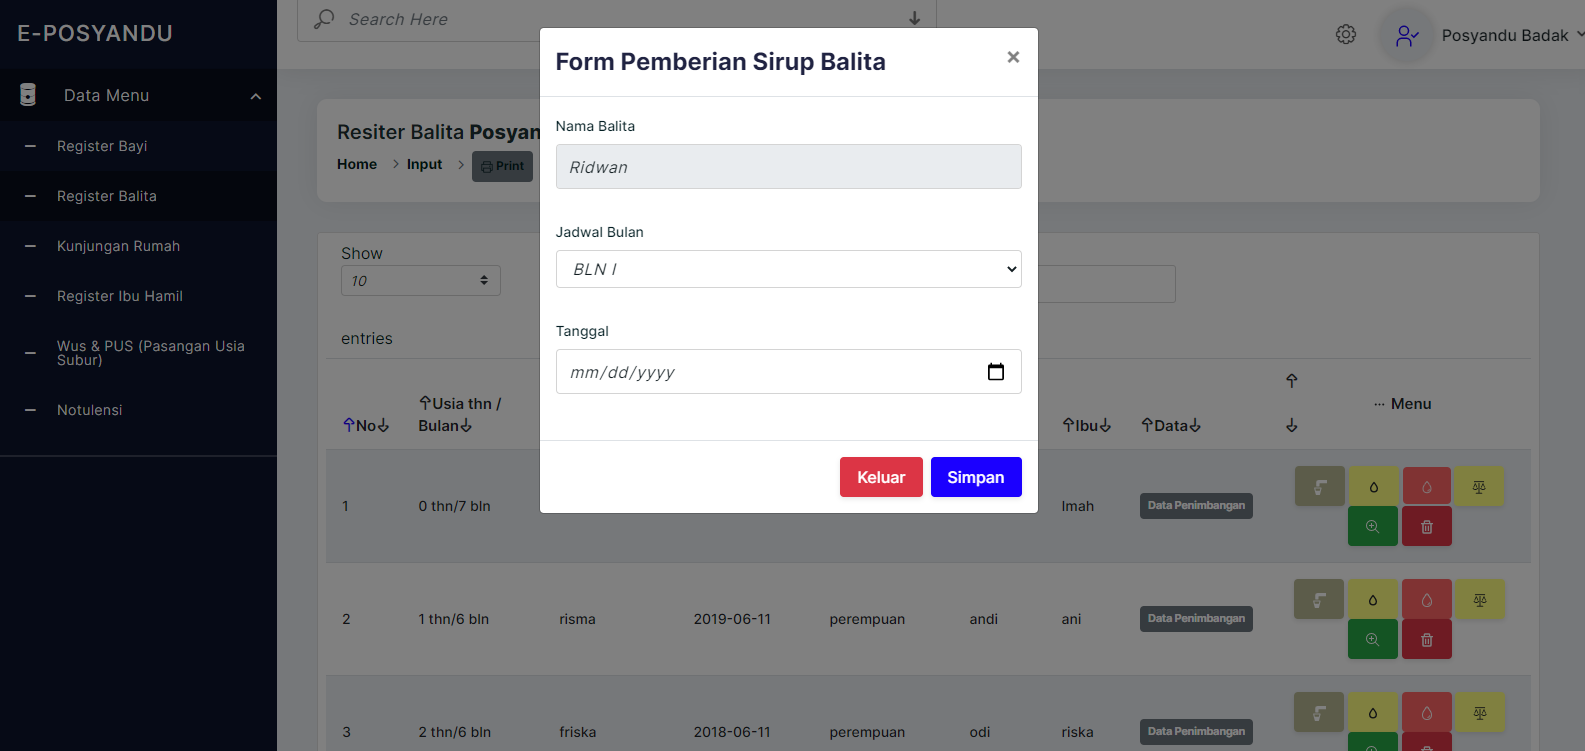The height and width of the screenshot is (751, 1585).
Task: Open the Show entries count dropdown
Action: pyautogui.click(x=421, y=281)
